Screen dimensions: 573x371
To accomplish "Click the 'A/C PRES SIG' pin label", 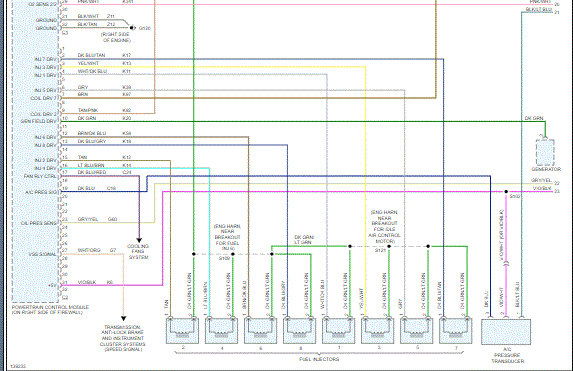I will point(41,192).
